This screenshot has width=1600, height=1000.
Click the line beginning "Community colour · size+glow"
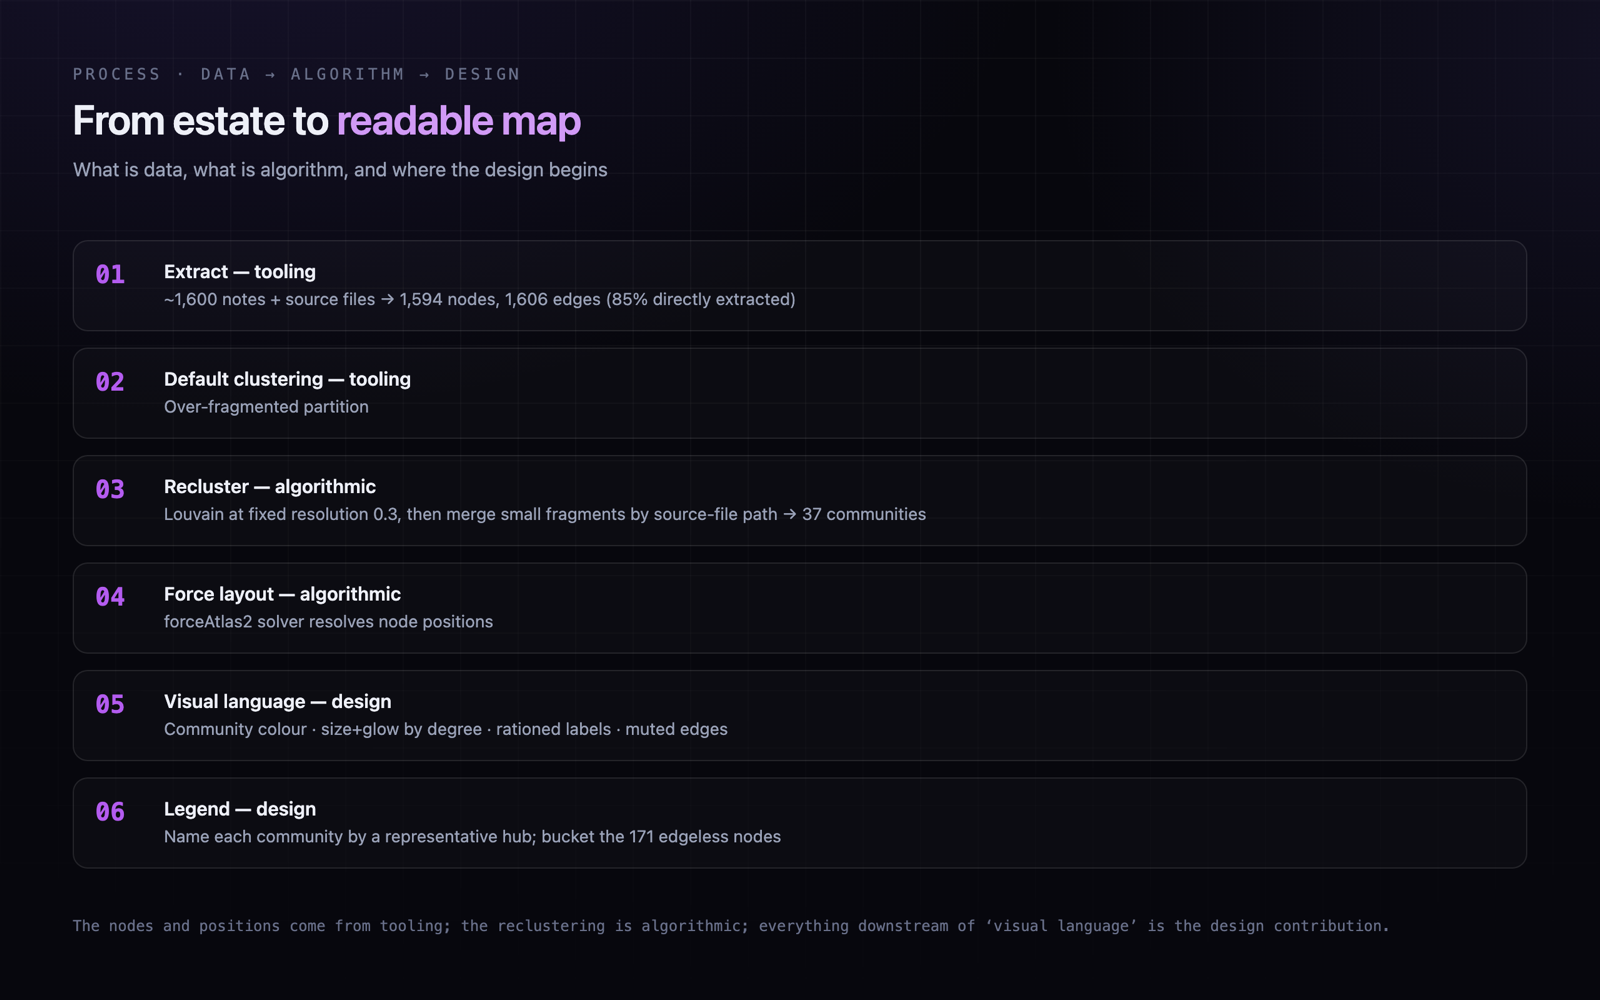tap(446, 729)
